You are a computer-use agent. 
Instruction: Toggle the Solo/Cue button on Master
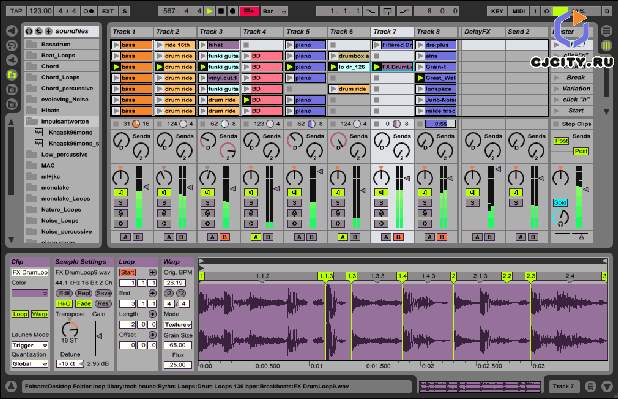tap(560, 203)
